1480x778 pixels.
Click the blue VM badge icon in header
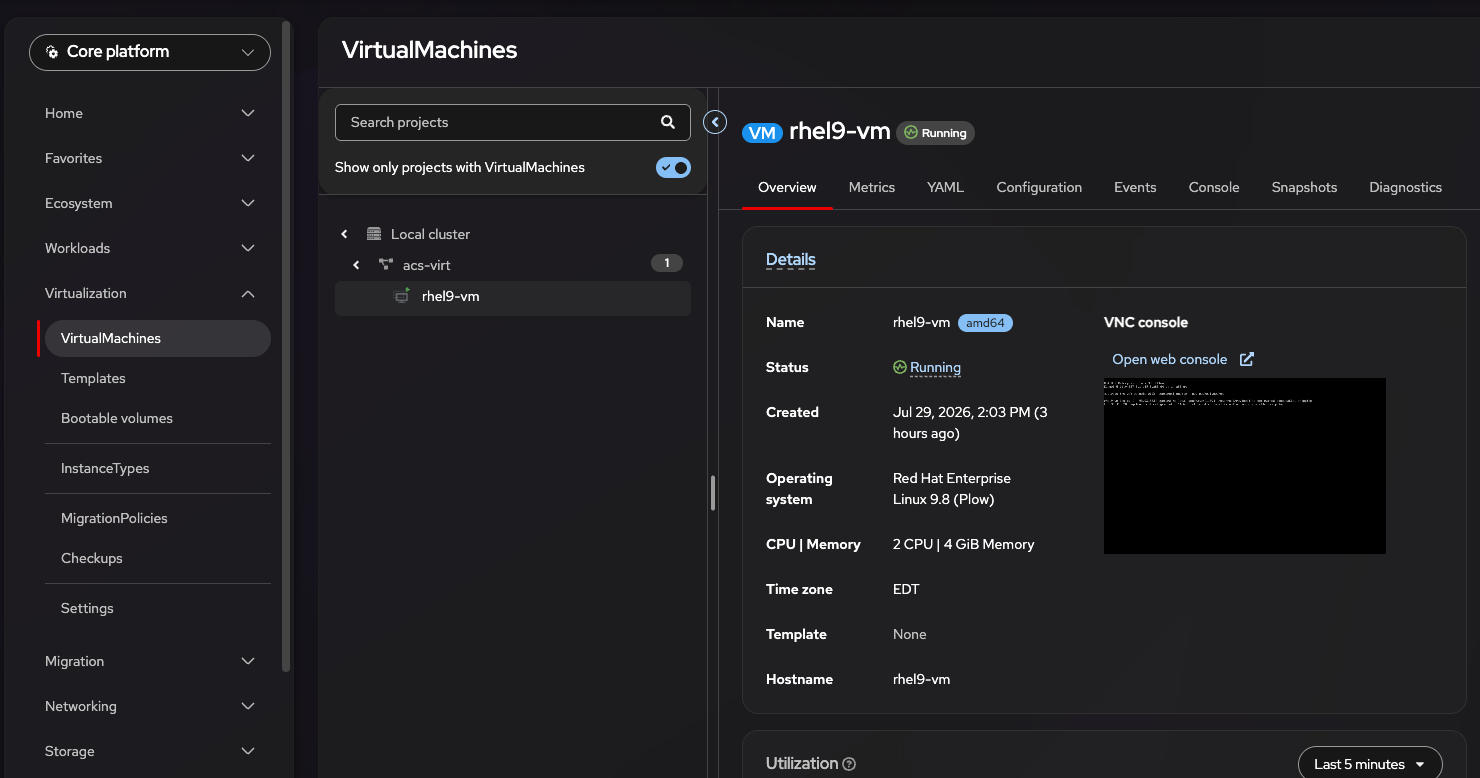point(762,133)
